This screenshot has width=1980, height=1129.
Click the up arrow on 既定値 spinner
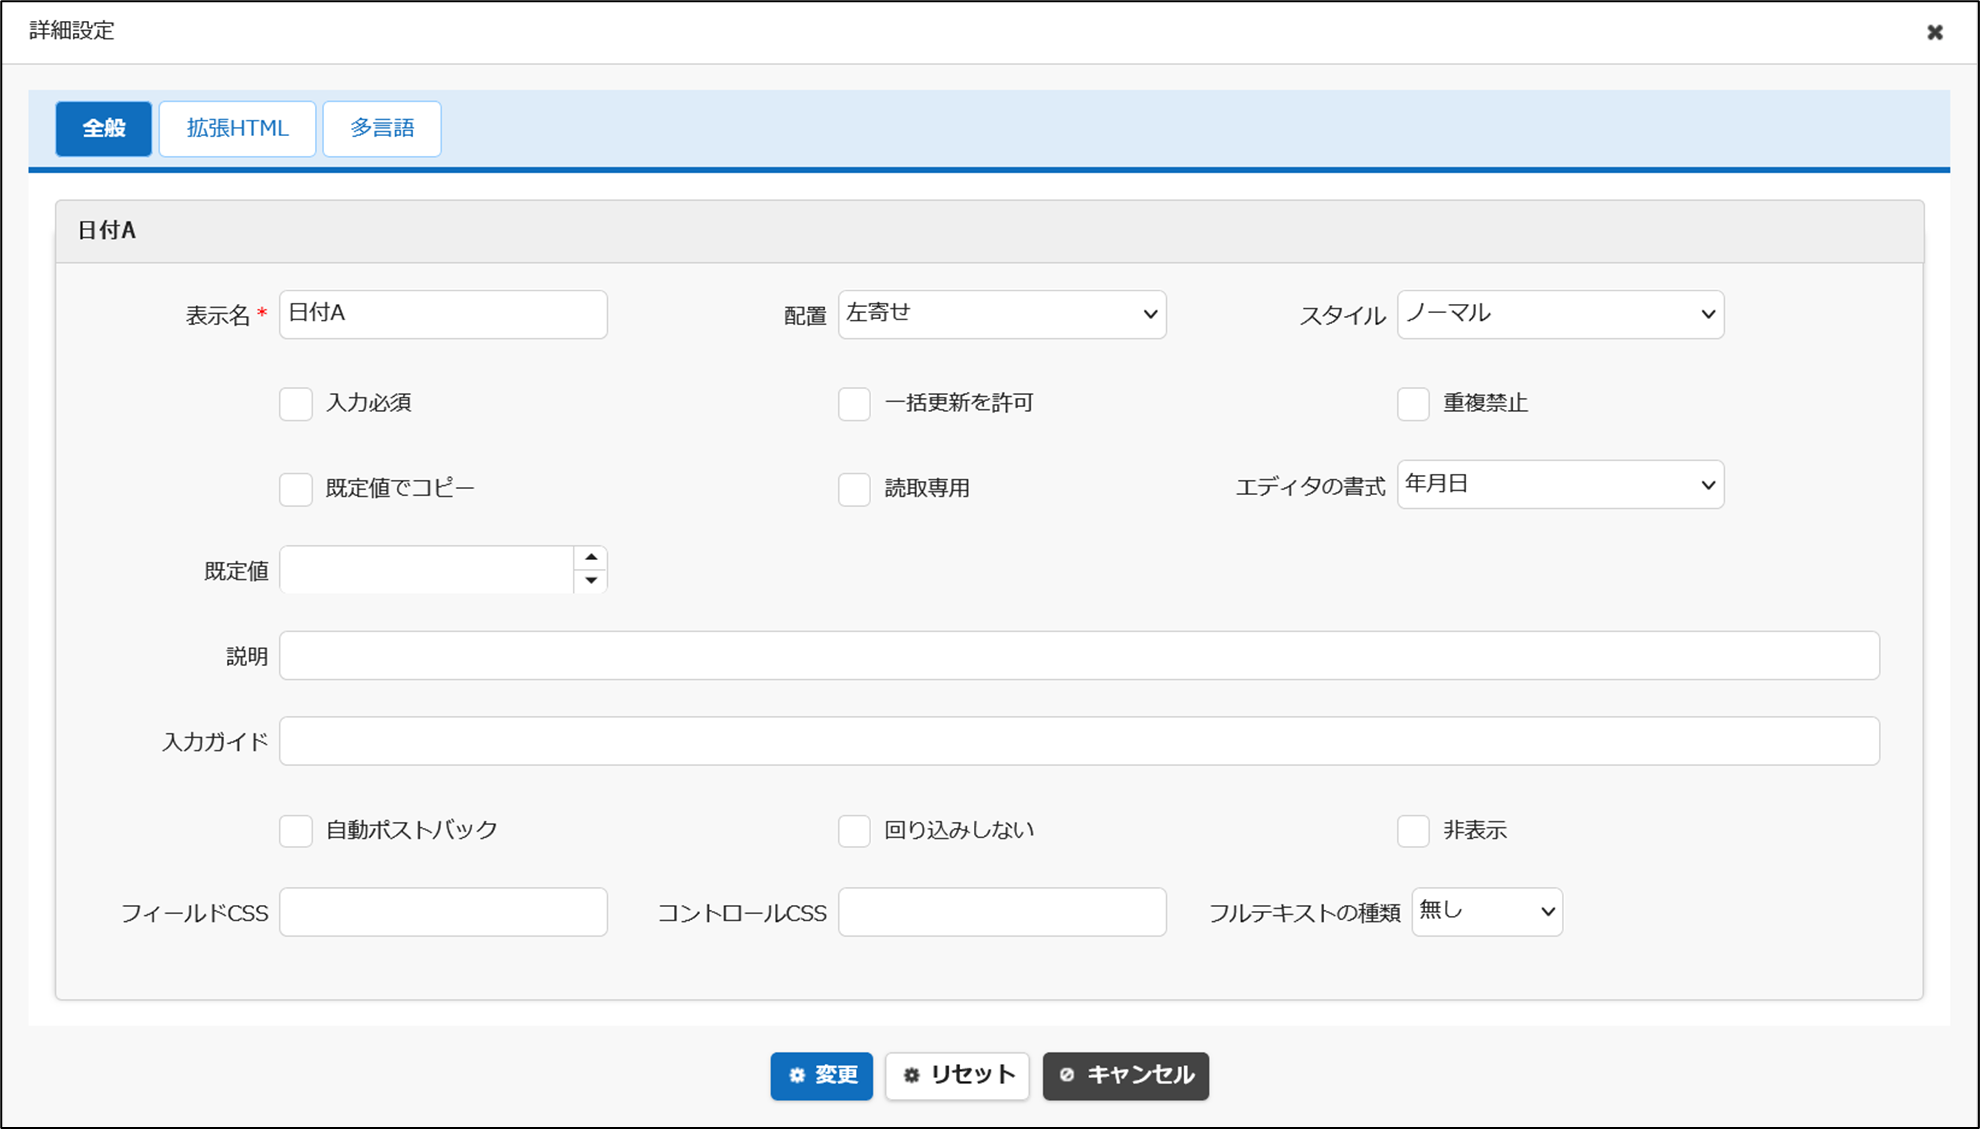[591, 557]
